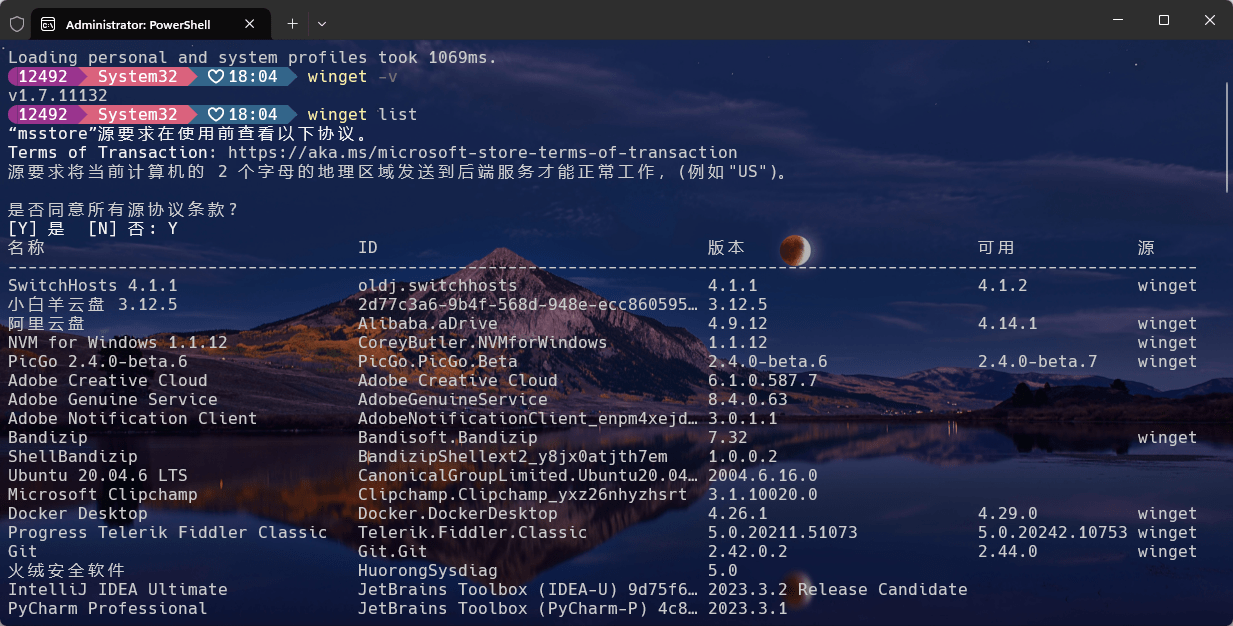Click the '可用' column header

[x=996, y=248]
